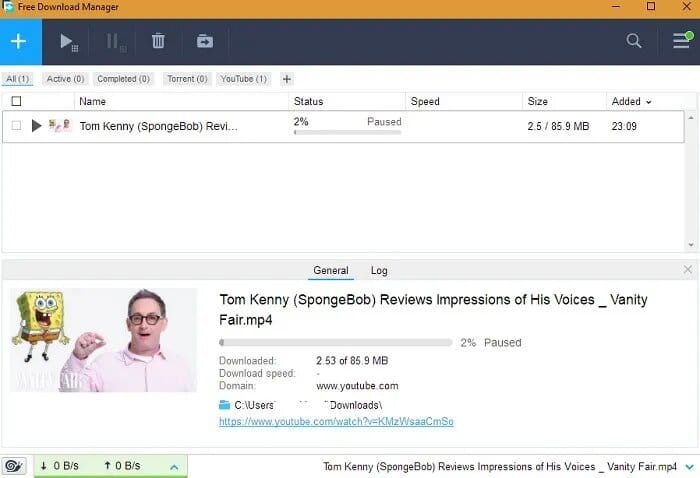This screenshot has width=700, height=478.
Task: Expand the speed limits panel arrow
Action: (173, 466)
